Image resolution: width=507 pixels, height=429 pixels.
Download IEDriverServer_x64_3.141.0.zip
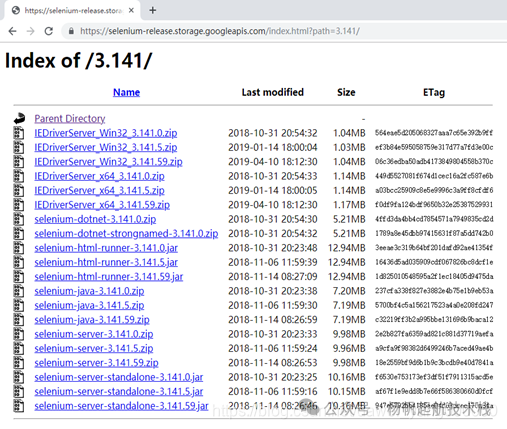[x=99, y=176]
